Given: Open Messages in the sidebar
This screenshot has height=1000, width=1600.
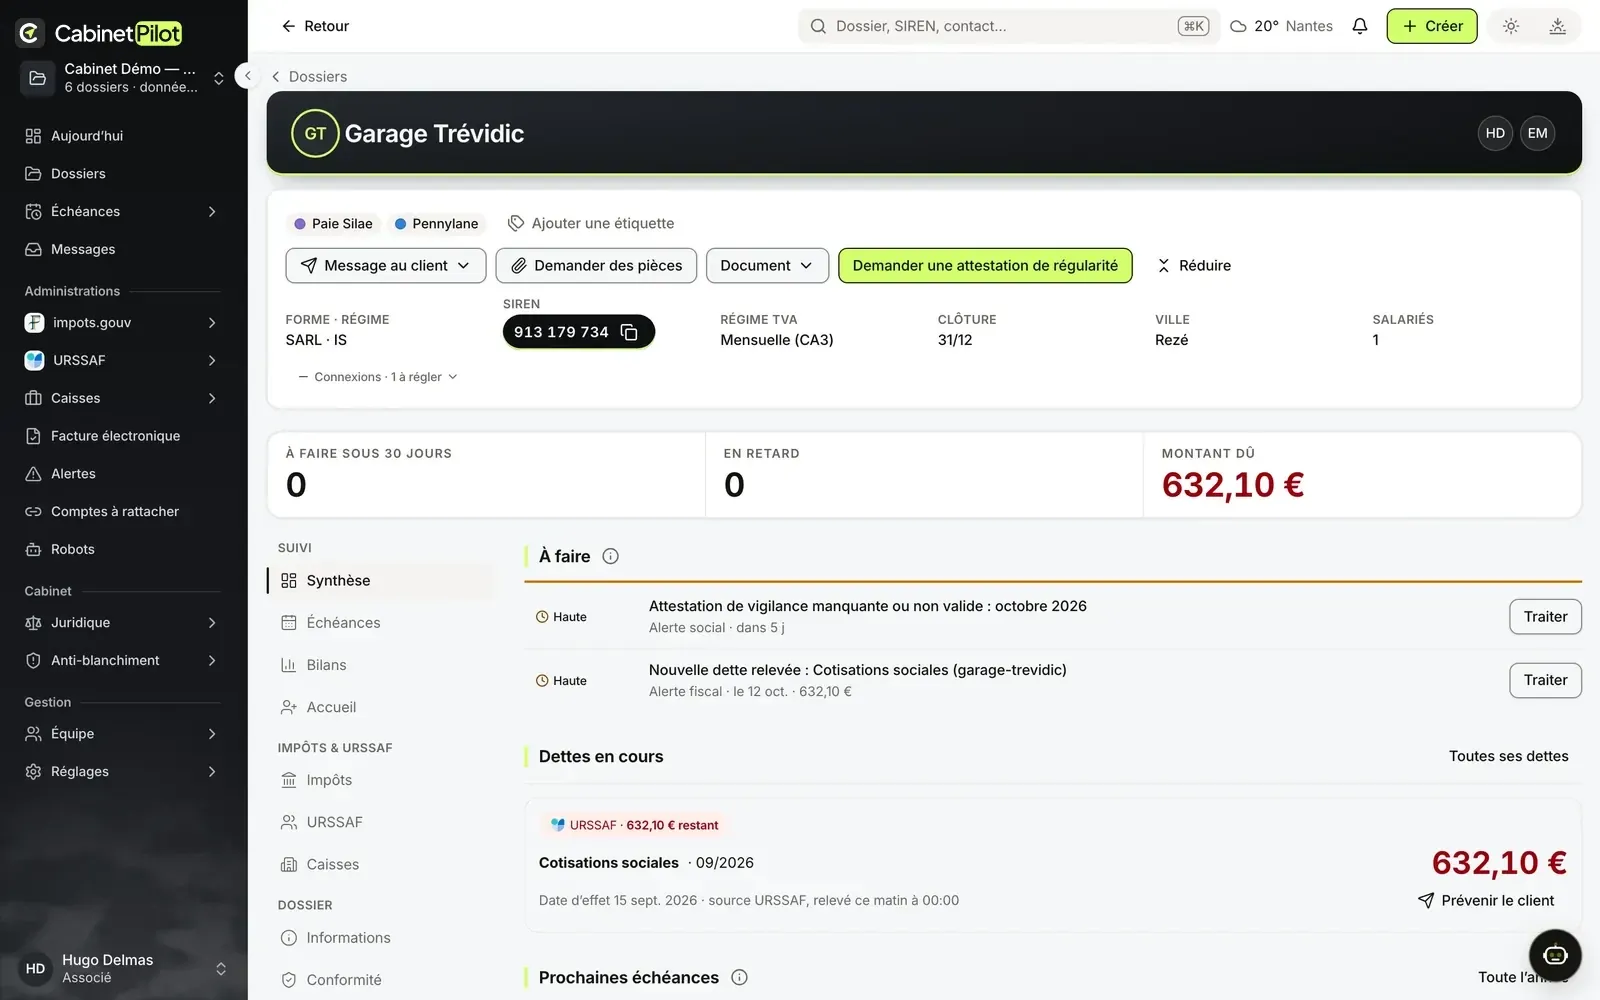Looking at the screenshot, I should tap(123, 249).
